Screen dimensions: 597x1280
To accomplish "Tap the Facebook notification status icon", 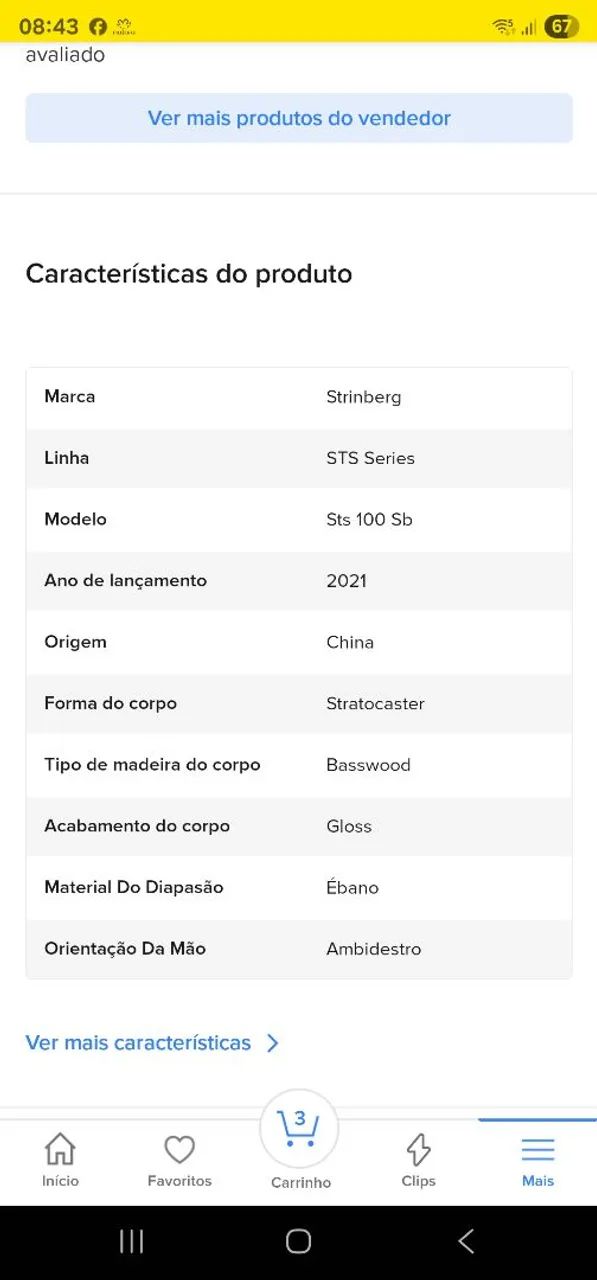I will pyautogui.click(x=97, y=27).
